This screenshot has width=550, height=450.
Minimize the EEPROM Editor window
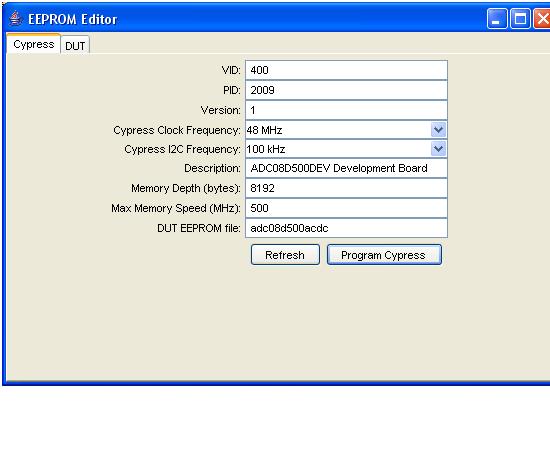click(497, 19)
